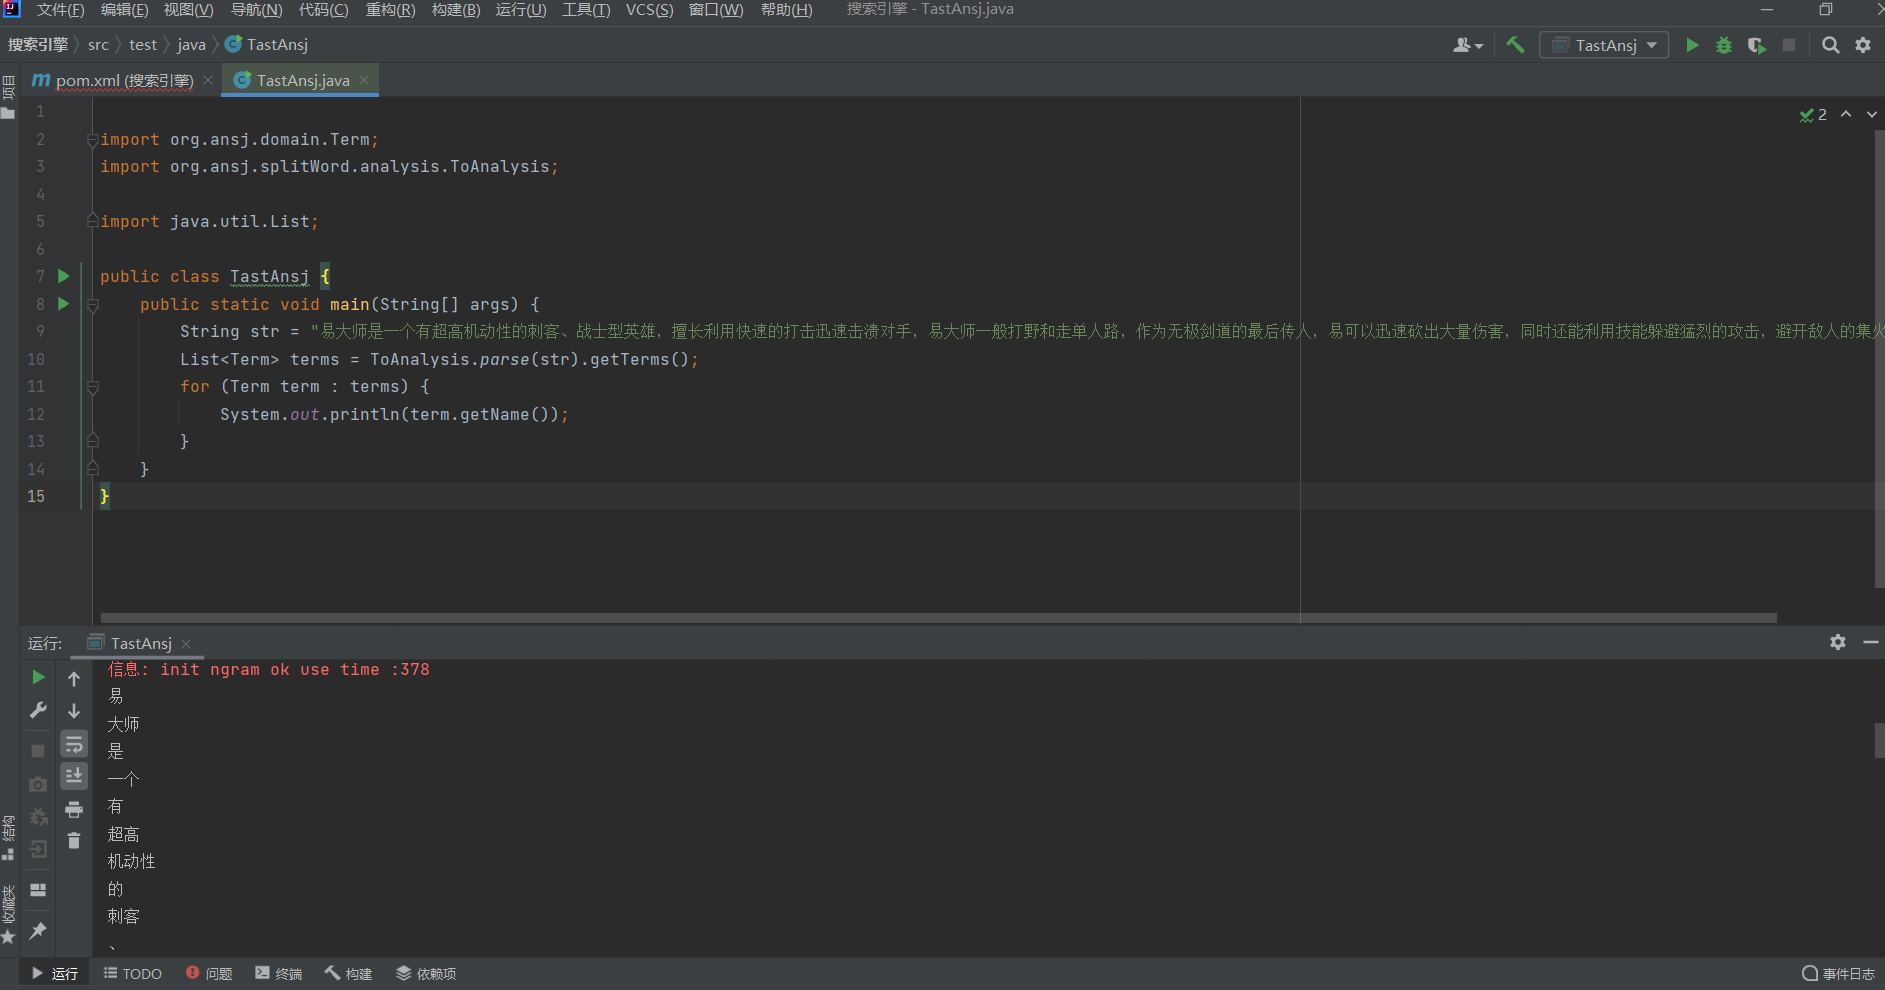Open the 代码(C) menu

[323, 10]
